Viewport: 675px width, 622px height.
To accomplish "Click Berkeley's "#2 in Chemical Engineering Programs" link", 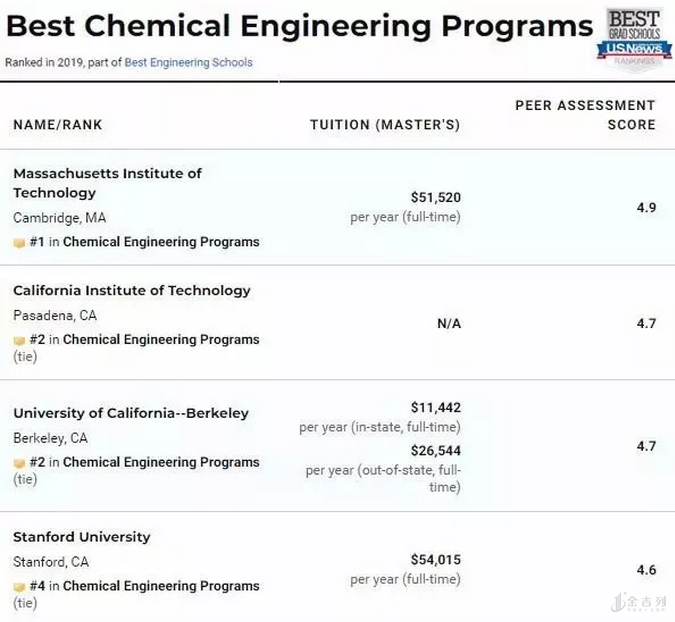I will point(144,463).
